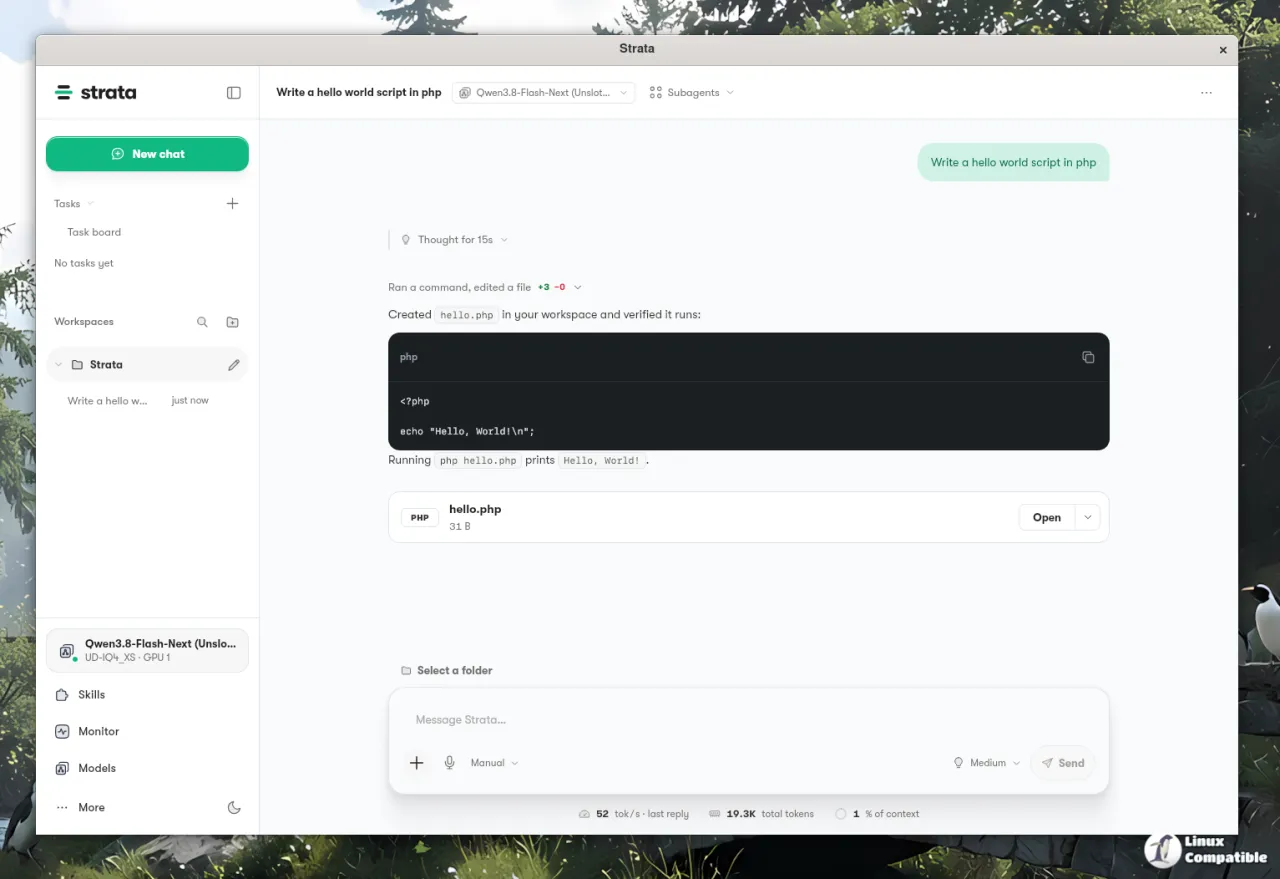The width and height of the screenshot is (1280, 879).
Task: Expand the Ran a command details
Action: click(x=485, y=288)
